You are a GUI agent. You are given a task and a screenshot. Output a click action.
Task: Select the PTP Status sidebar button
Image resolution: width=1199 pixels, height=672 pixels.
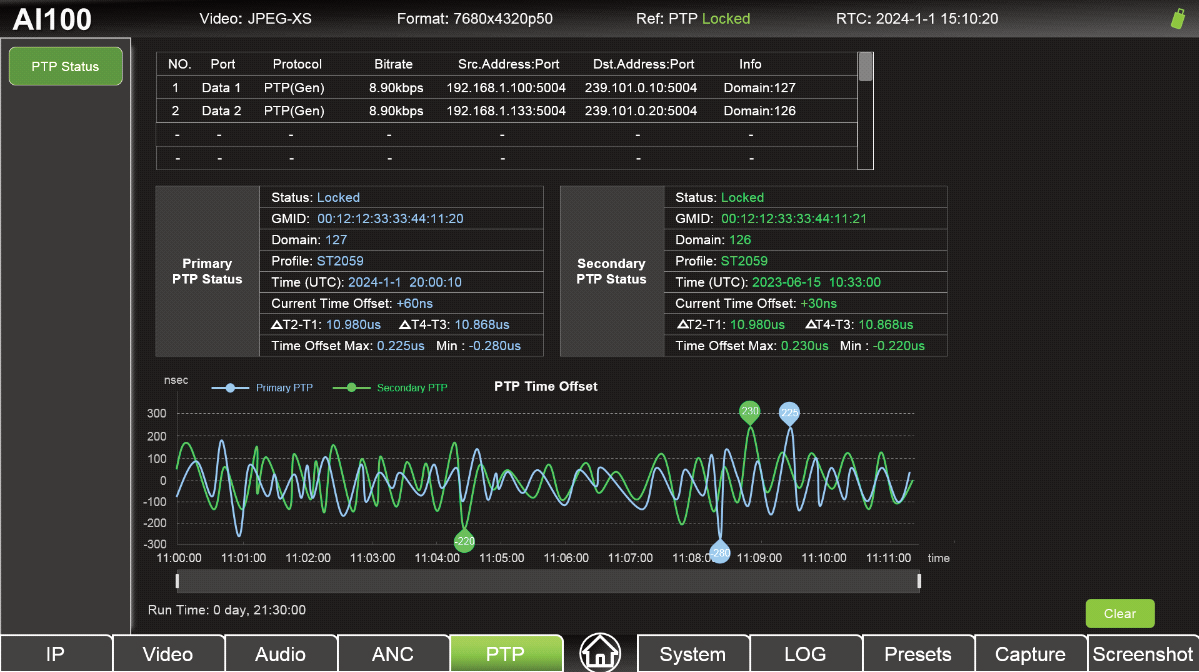(x=65, y=67)
